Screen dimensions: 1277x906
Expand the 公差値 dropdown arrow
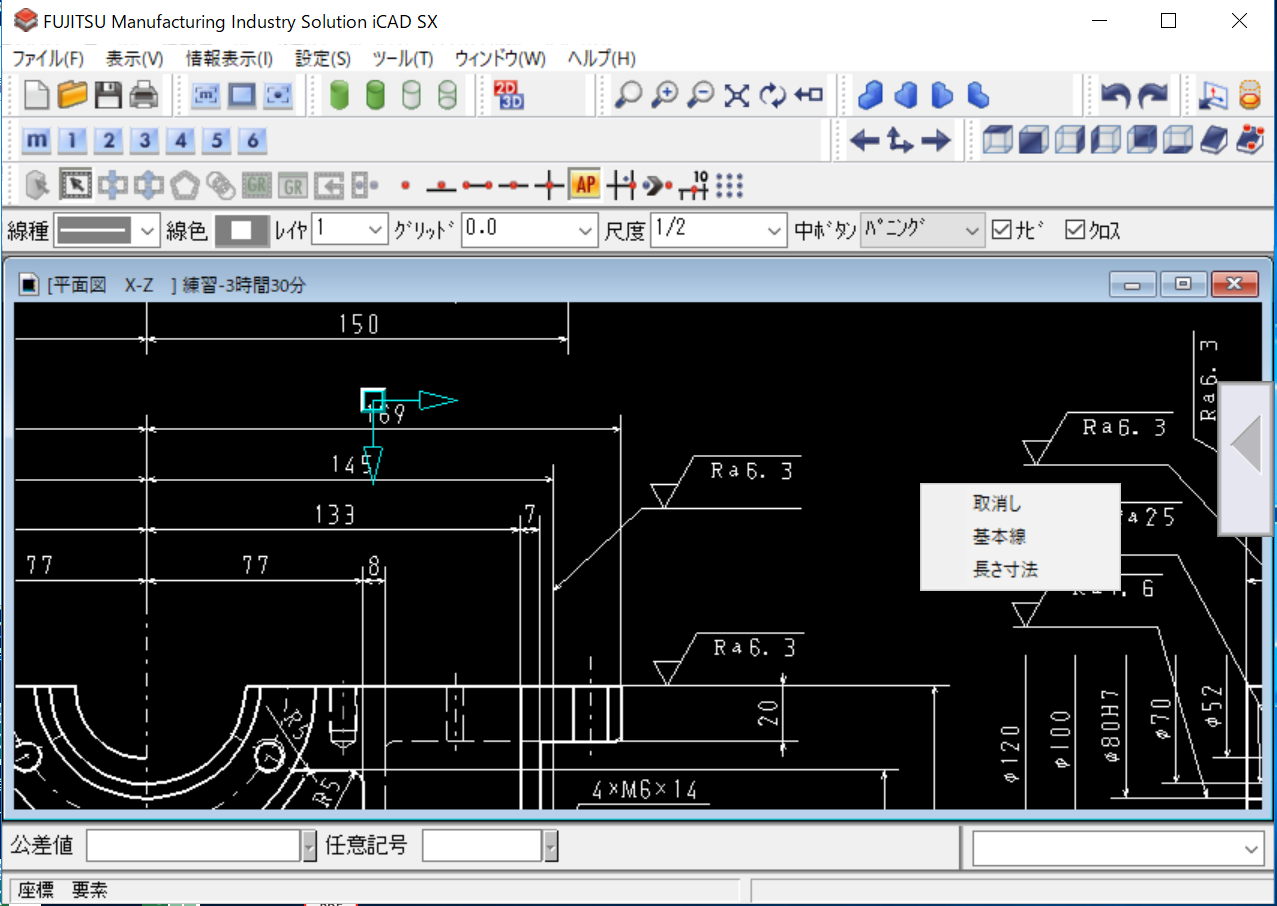[x=309, y=846]
